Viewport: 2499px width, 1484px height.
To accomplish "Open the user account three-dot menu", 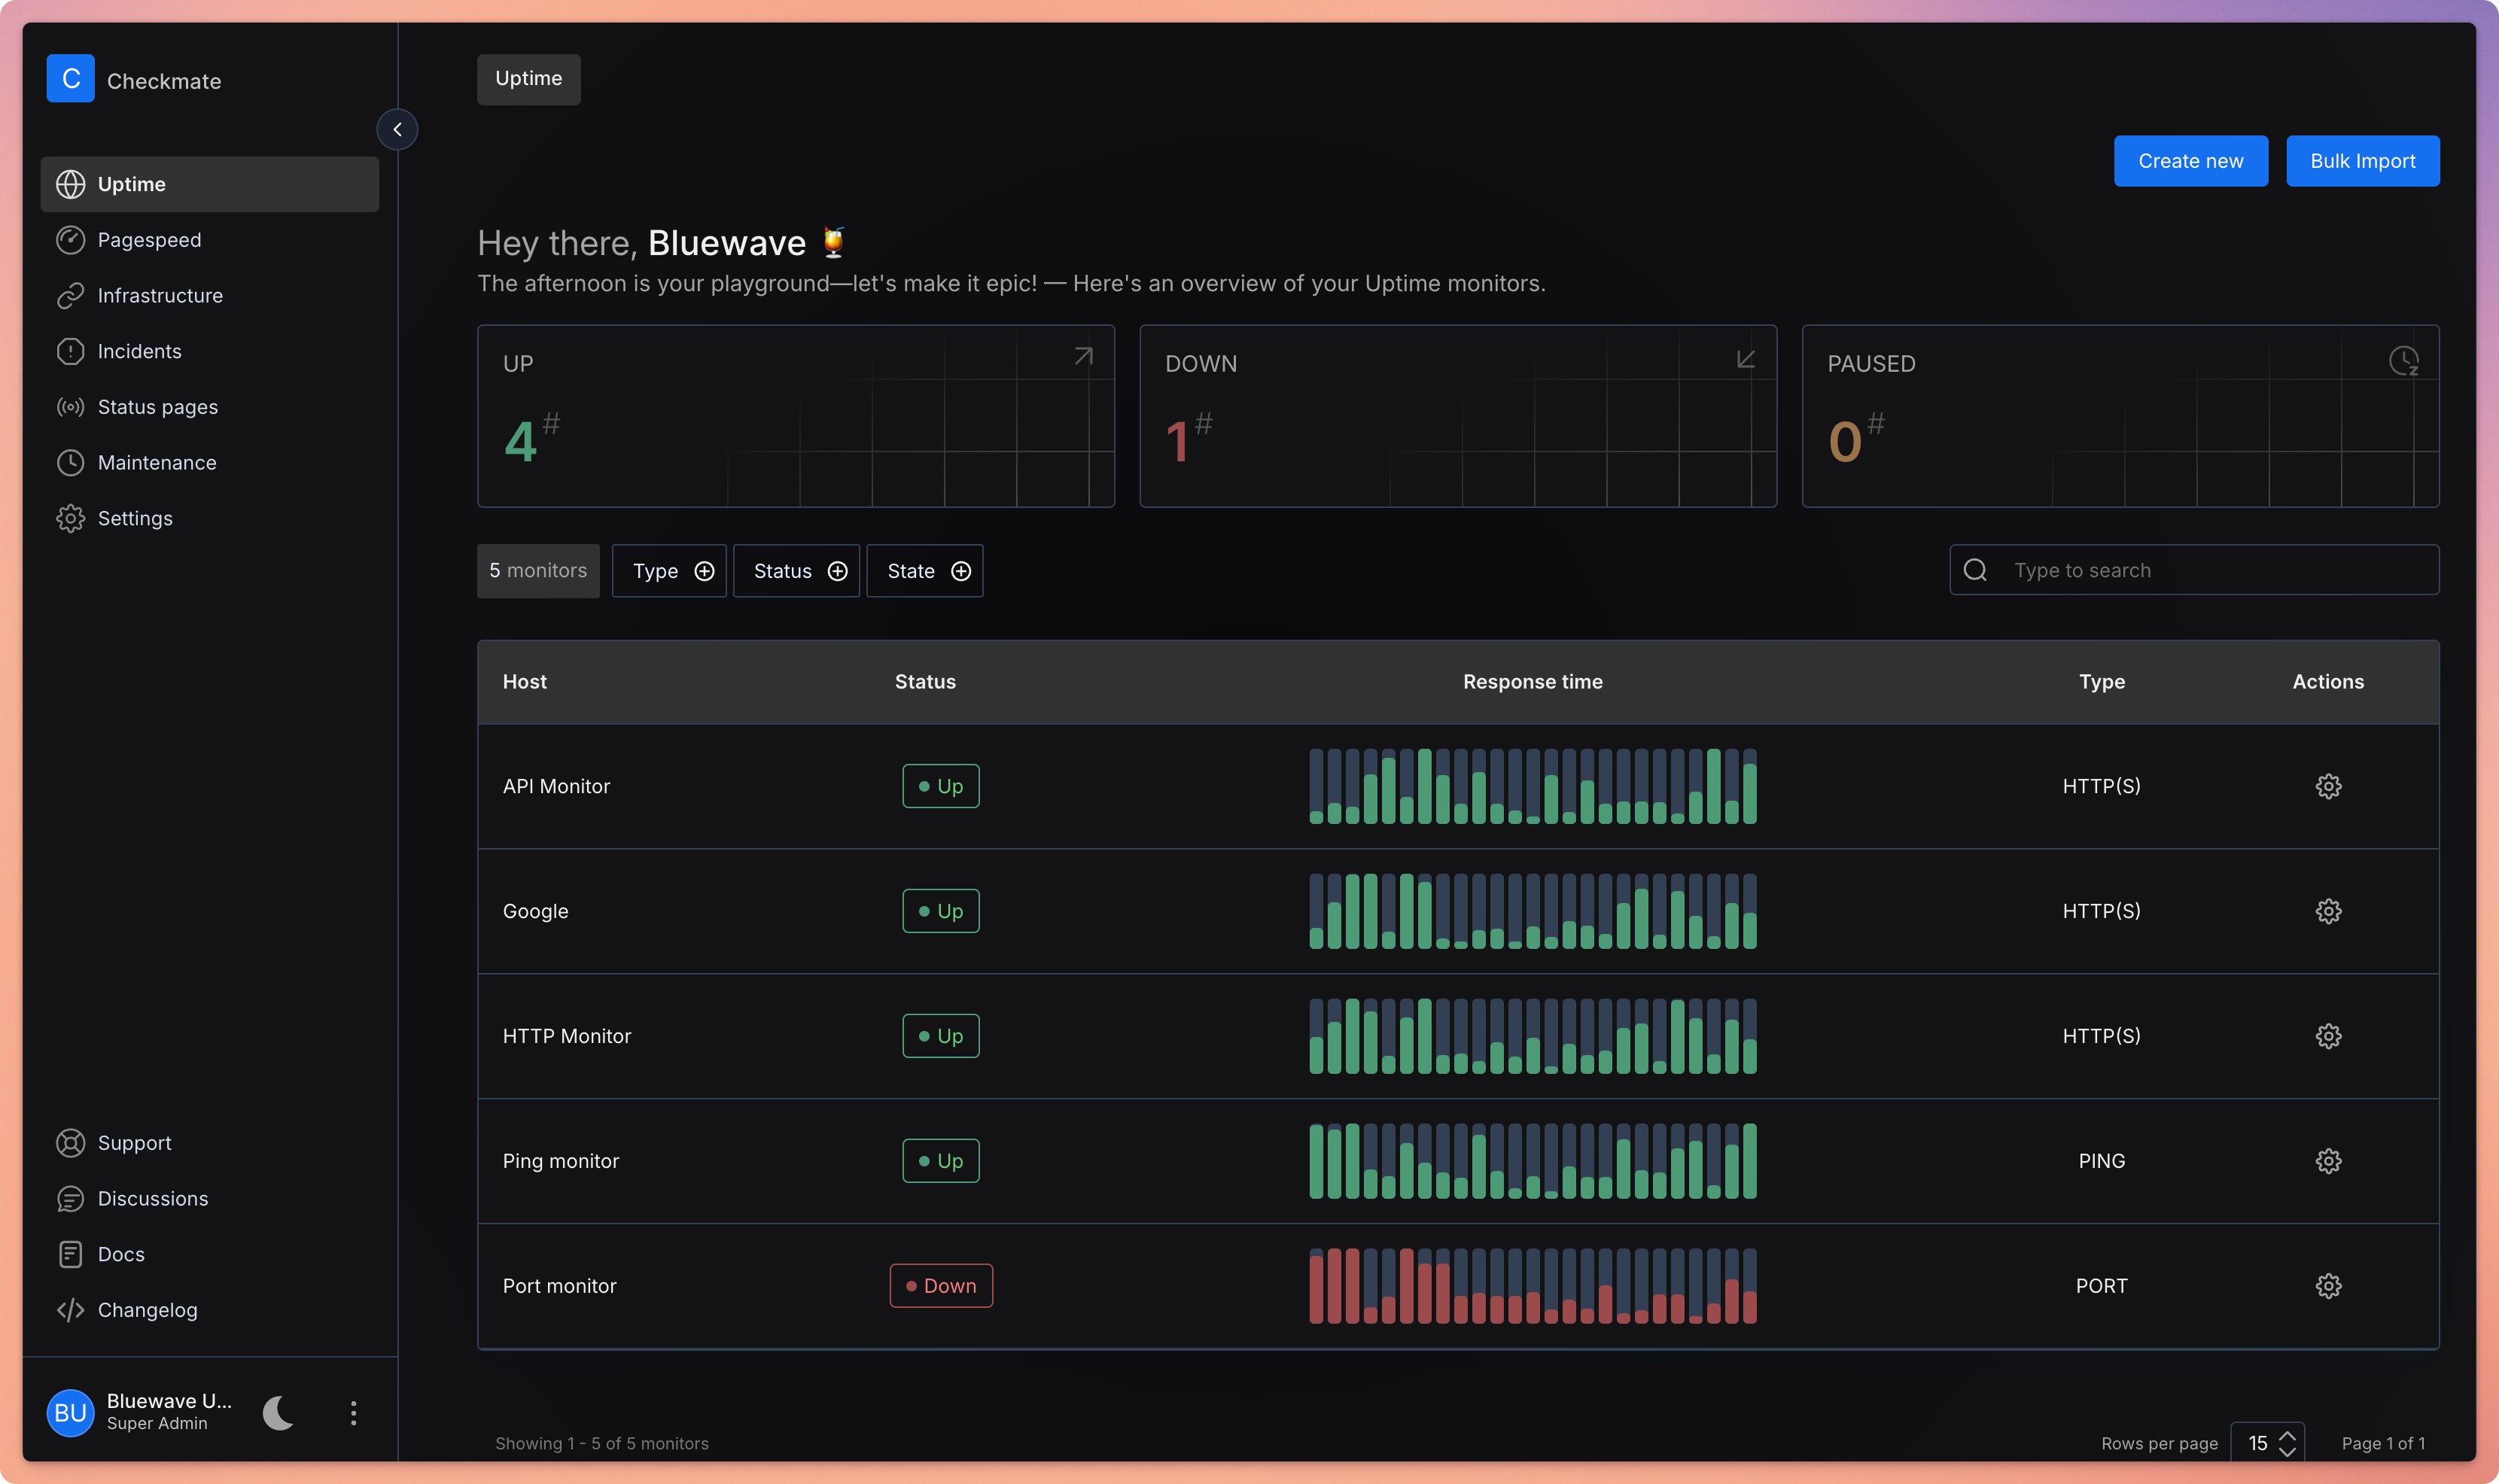I will [x=353, y=1412].
